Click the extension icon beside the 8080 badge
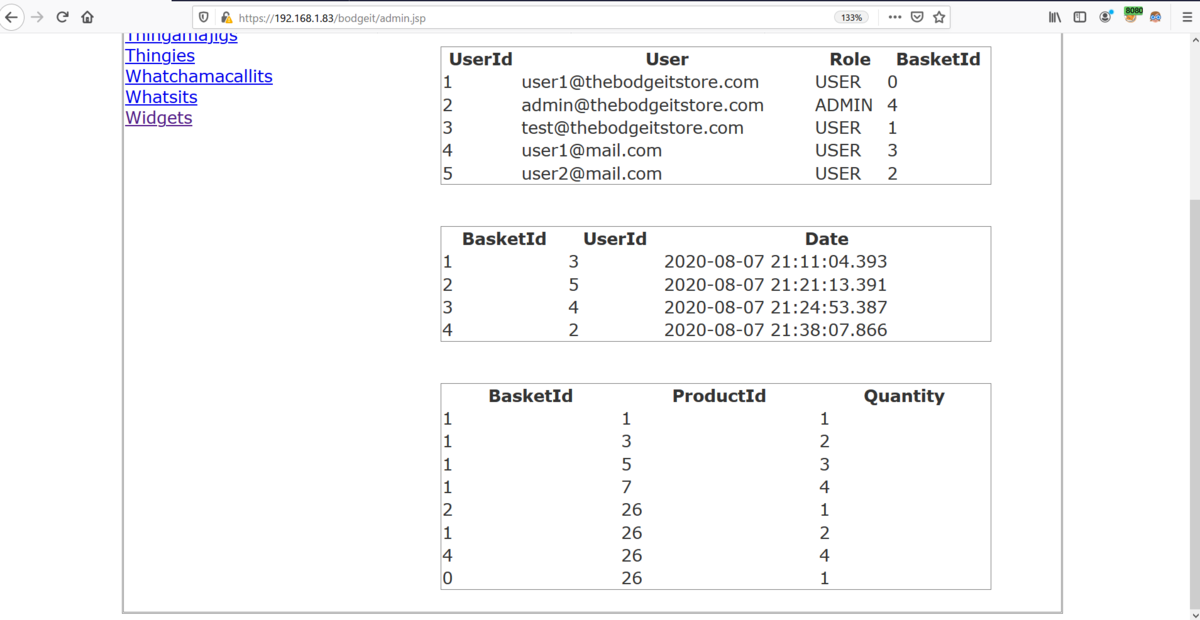 pyautogui.click(x=1155, y=17)
